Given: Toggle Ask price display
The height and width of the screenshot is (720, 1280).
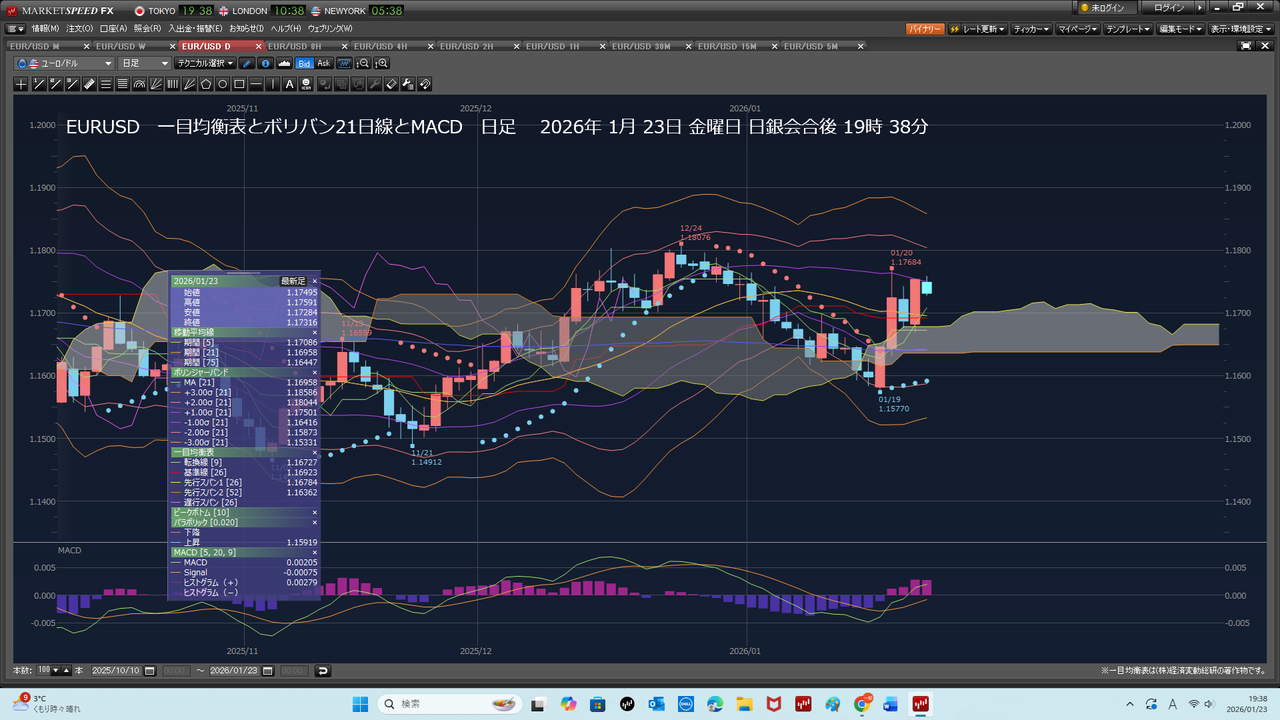Looking at the screenshot, I should coord(324,63).
